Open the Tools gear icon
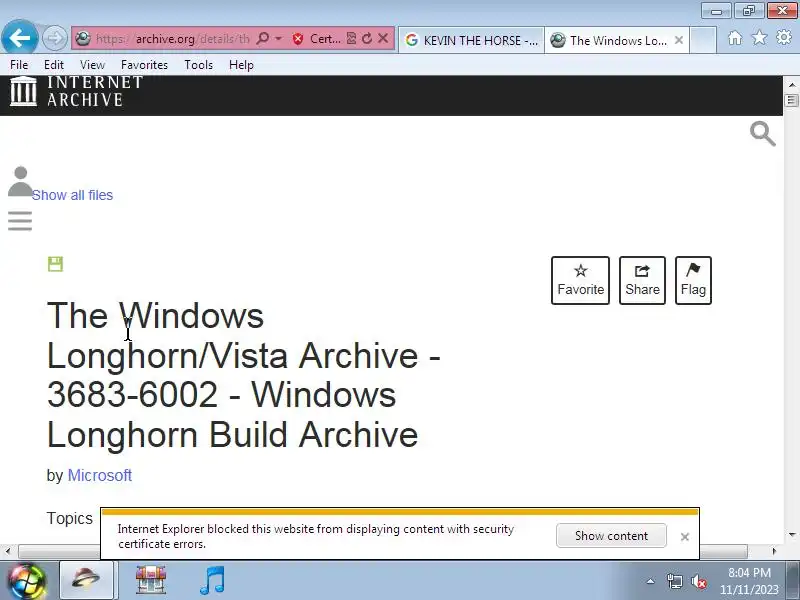This screenshot has height=600, width=800. pos(784,38)
